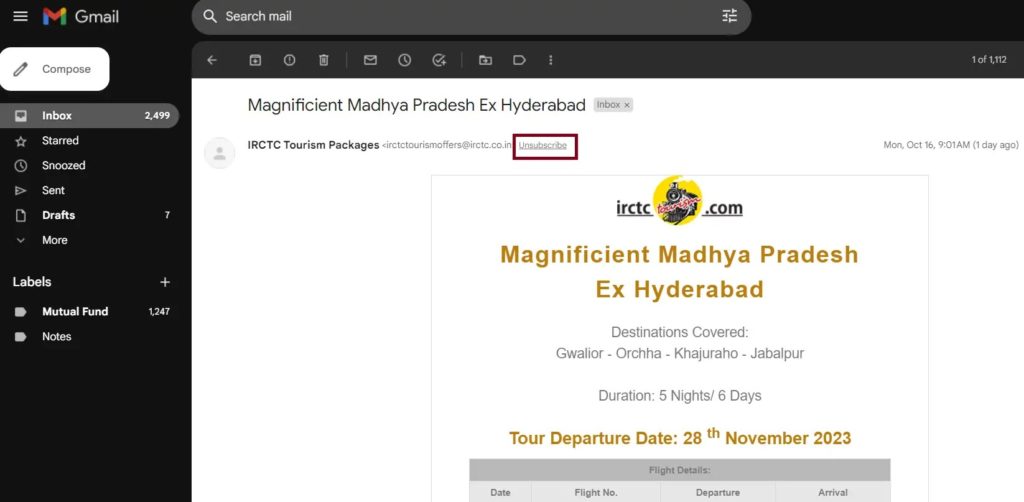Open the Inbox folder
Image resolution: width=1024 pixels, height=502 pixels.
tap(89, 116)
